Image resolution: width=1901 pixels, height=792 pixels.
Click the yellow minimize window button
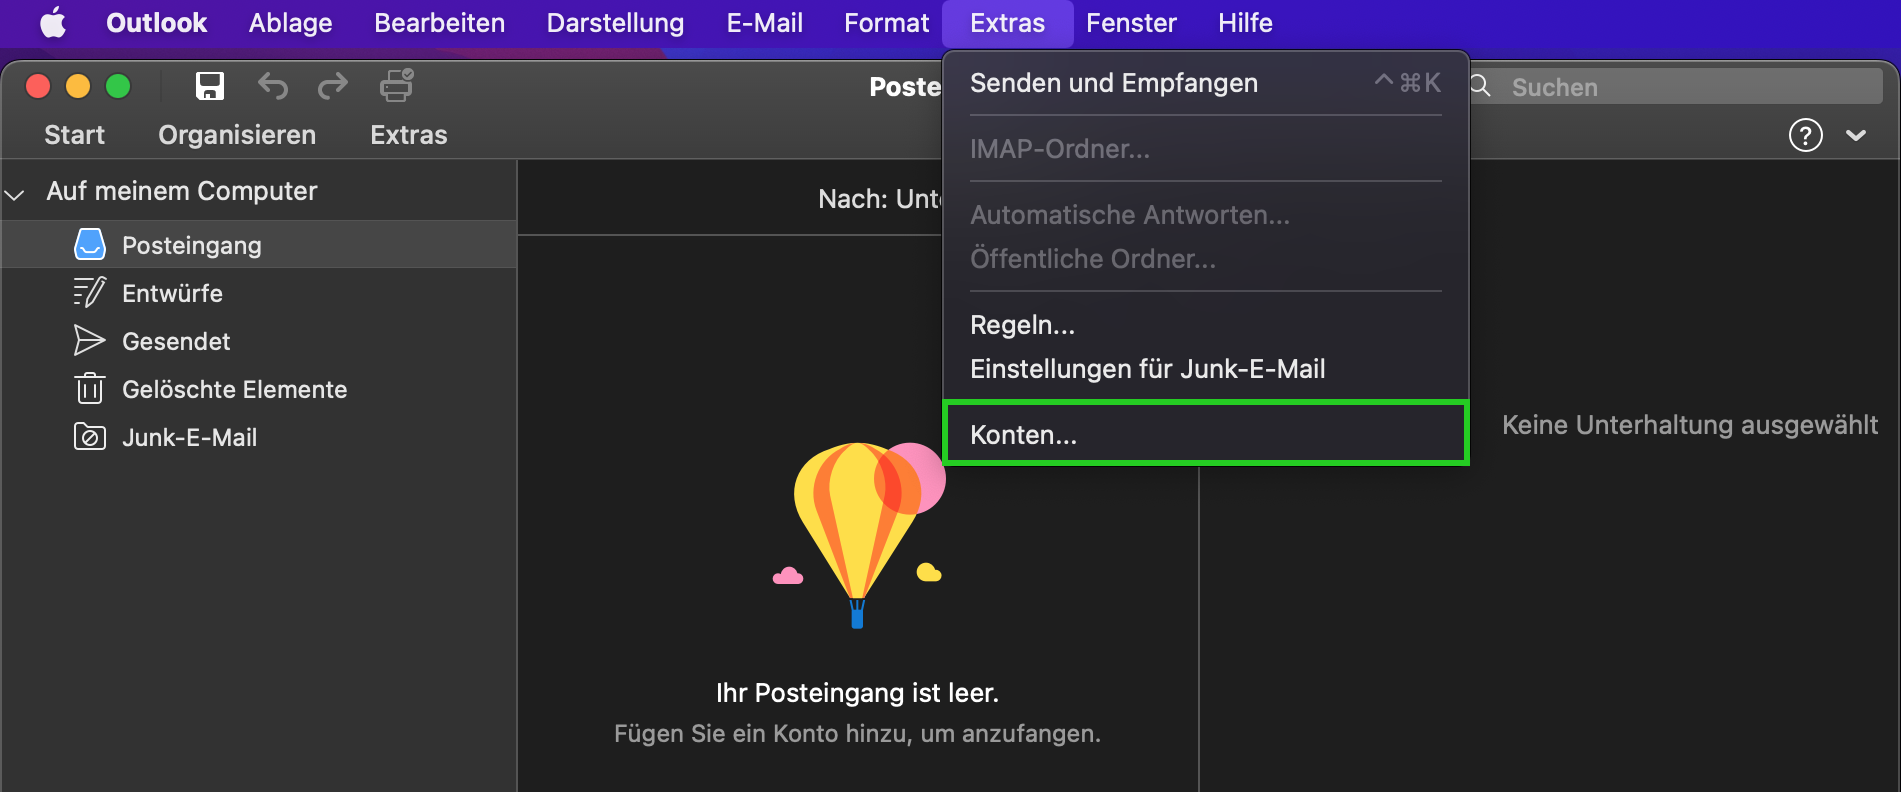coord(78,86)
